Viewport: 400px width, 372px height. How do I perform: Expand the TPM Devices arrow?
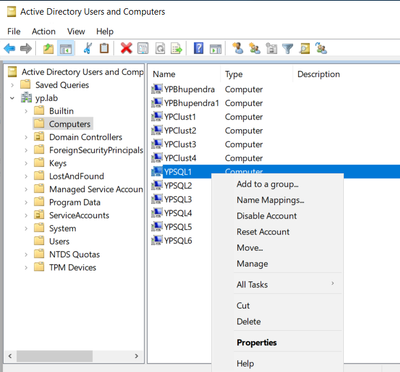(26, 268)
